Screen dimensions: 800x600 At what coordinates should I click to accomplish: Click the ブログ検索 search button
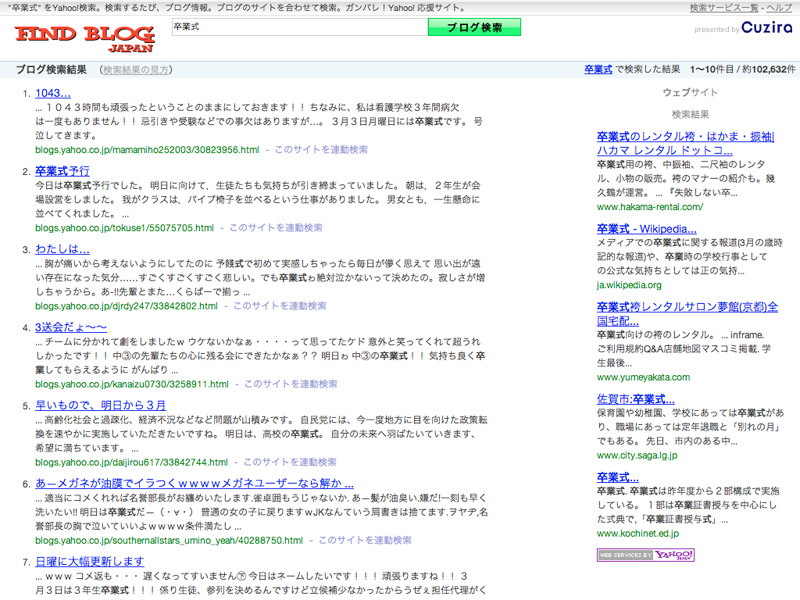point(474,27)
